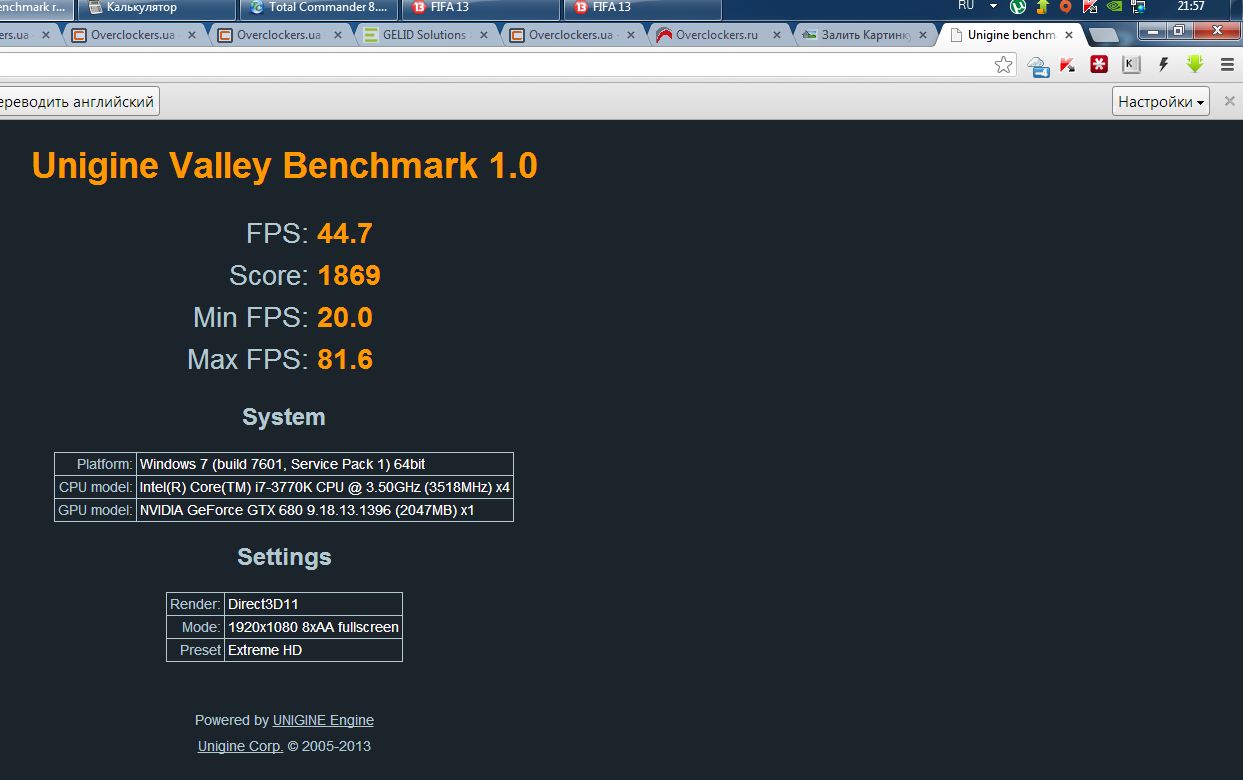The width and height of the screenshot is (1243, 780).
Task: Click the network connection tray icon
Action: coord(1136,7)
